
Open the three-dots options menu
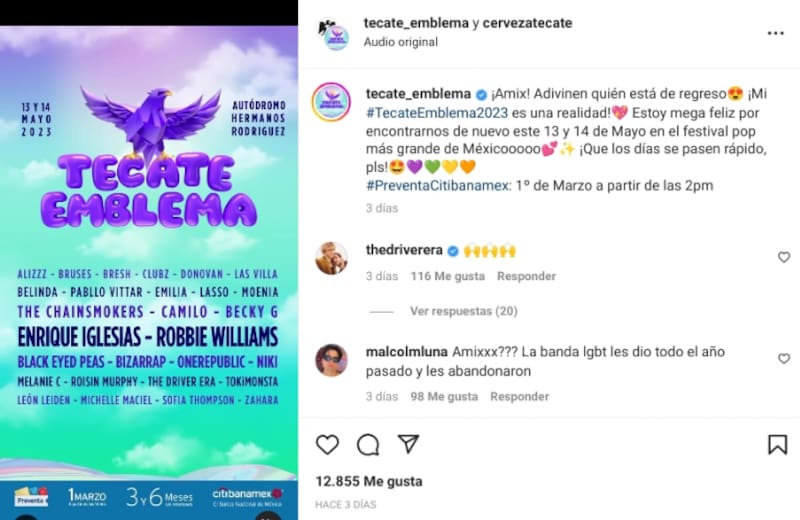coord(776,33)
